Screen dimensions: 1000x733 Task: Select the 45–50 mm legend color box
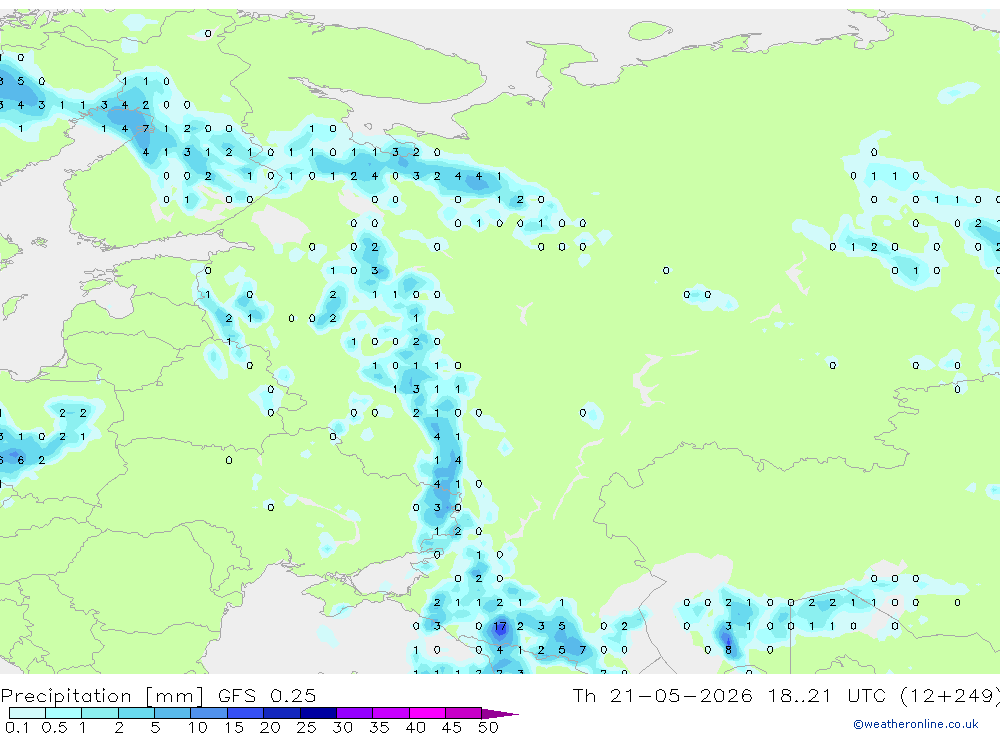point(464,713)
